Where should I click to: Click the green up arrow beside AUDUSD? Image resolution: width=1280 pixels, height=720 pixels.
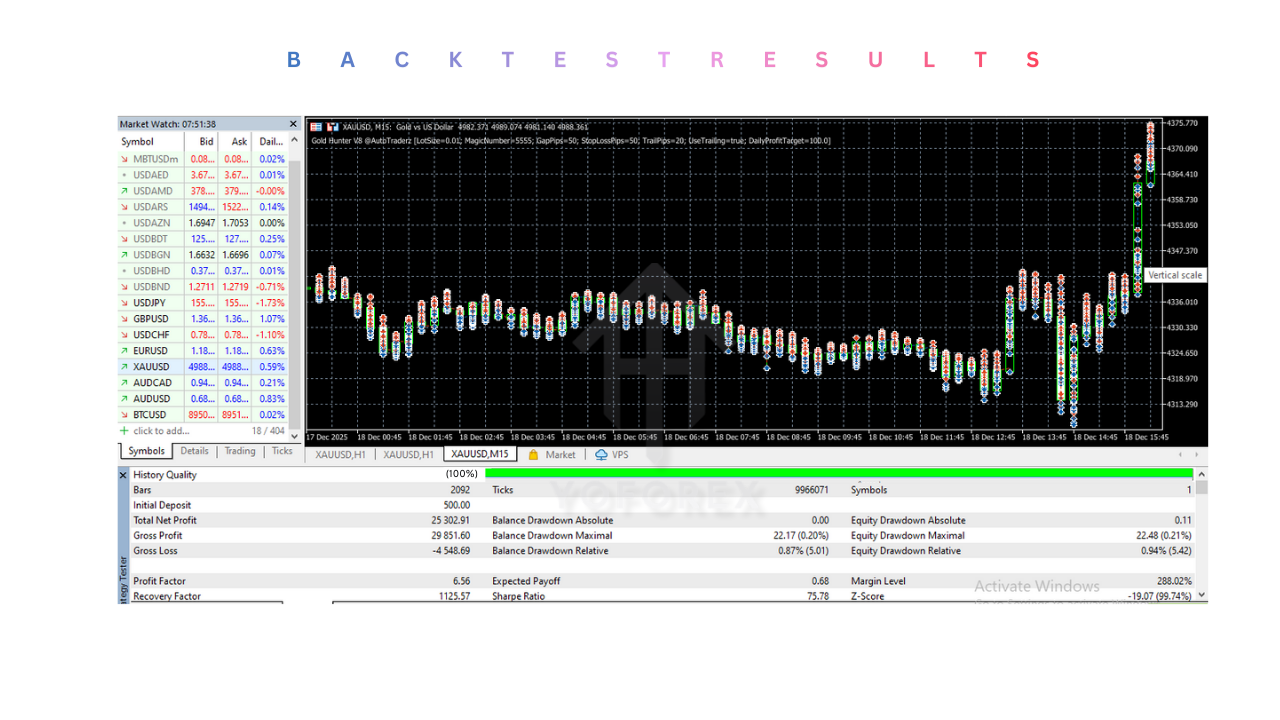click(124, 399)
